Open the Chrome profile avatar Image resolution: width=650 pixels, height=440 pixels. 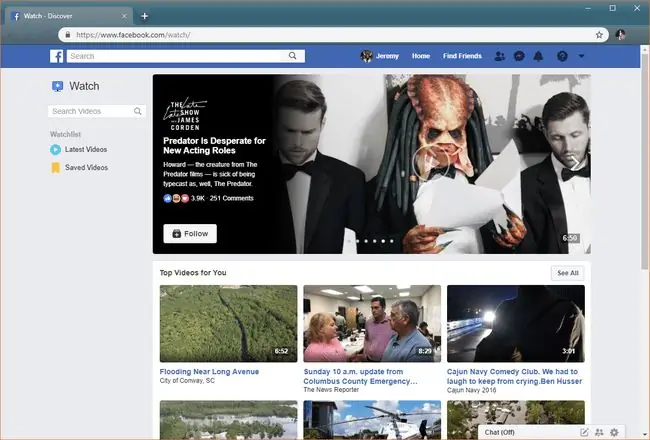tap(621, 35)
